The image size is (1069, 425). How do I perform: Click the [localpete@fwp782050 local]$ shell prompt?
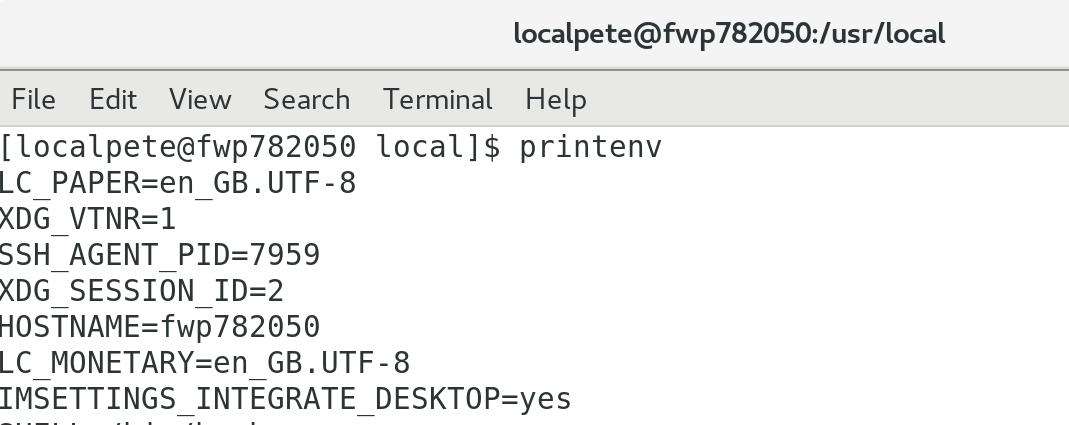(250, 148)
